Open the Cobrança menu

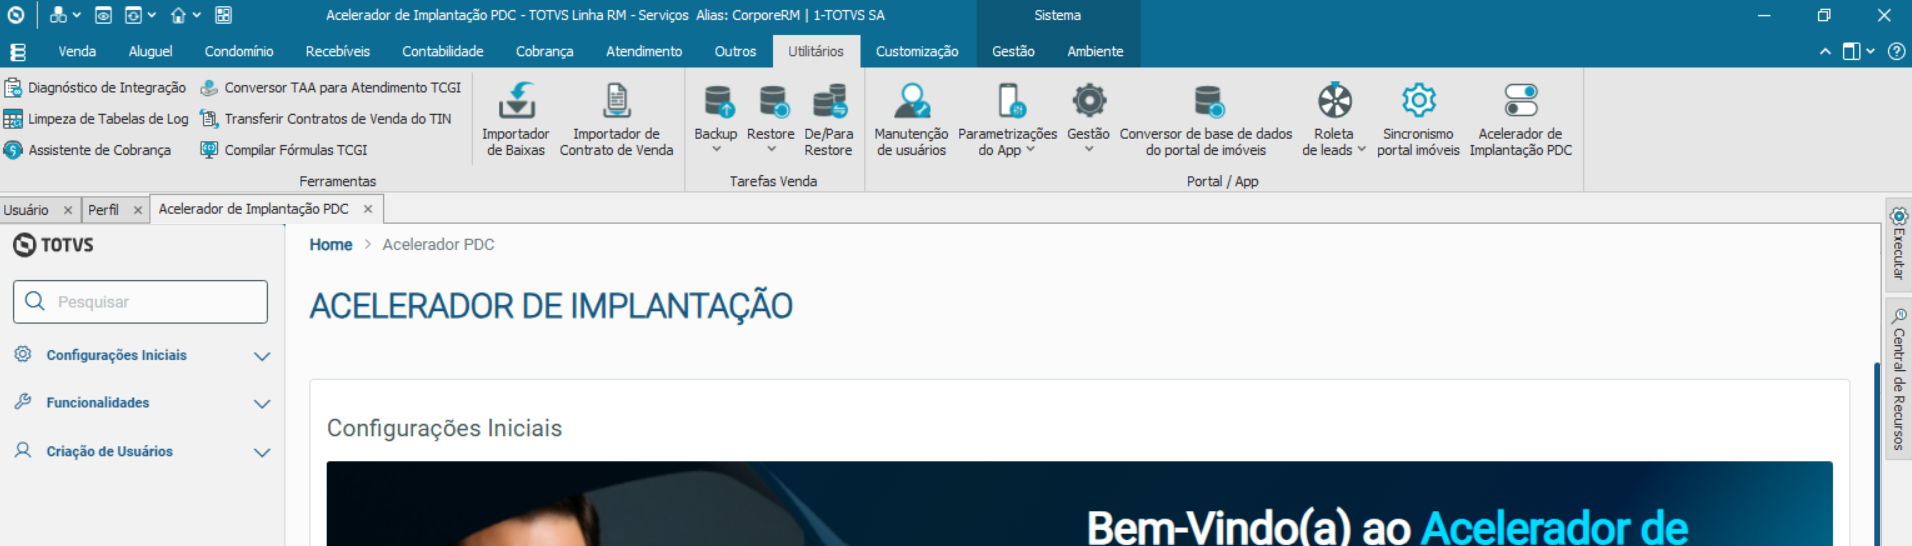pos(544,51)
